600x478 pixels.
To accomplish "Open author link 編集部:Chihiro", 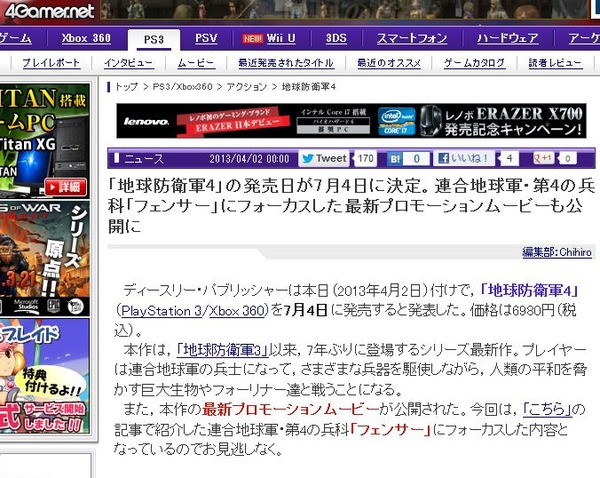I will coord(557,252).
